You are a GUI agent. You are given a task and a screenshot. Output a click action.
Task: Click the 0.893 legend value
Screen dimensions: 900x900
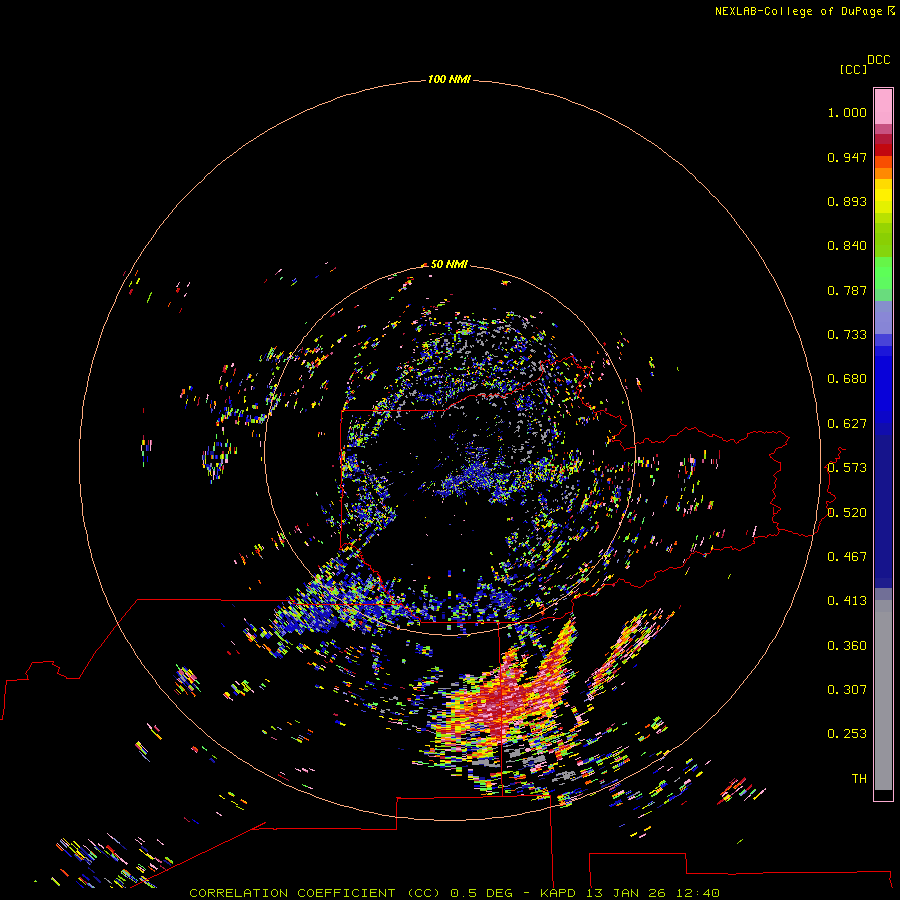(x=847, y=201)
